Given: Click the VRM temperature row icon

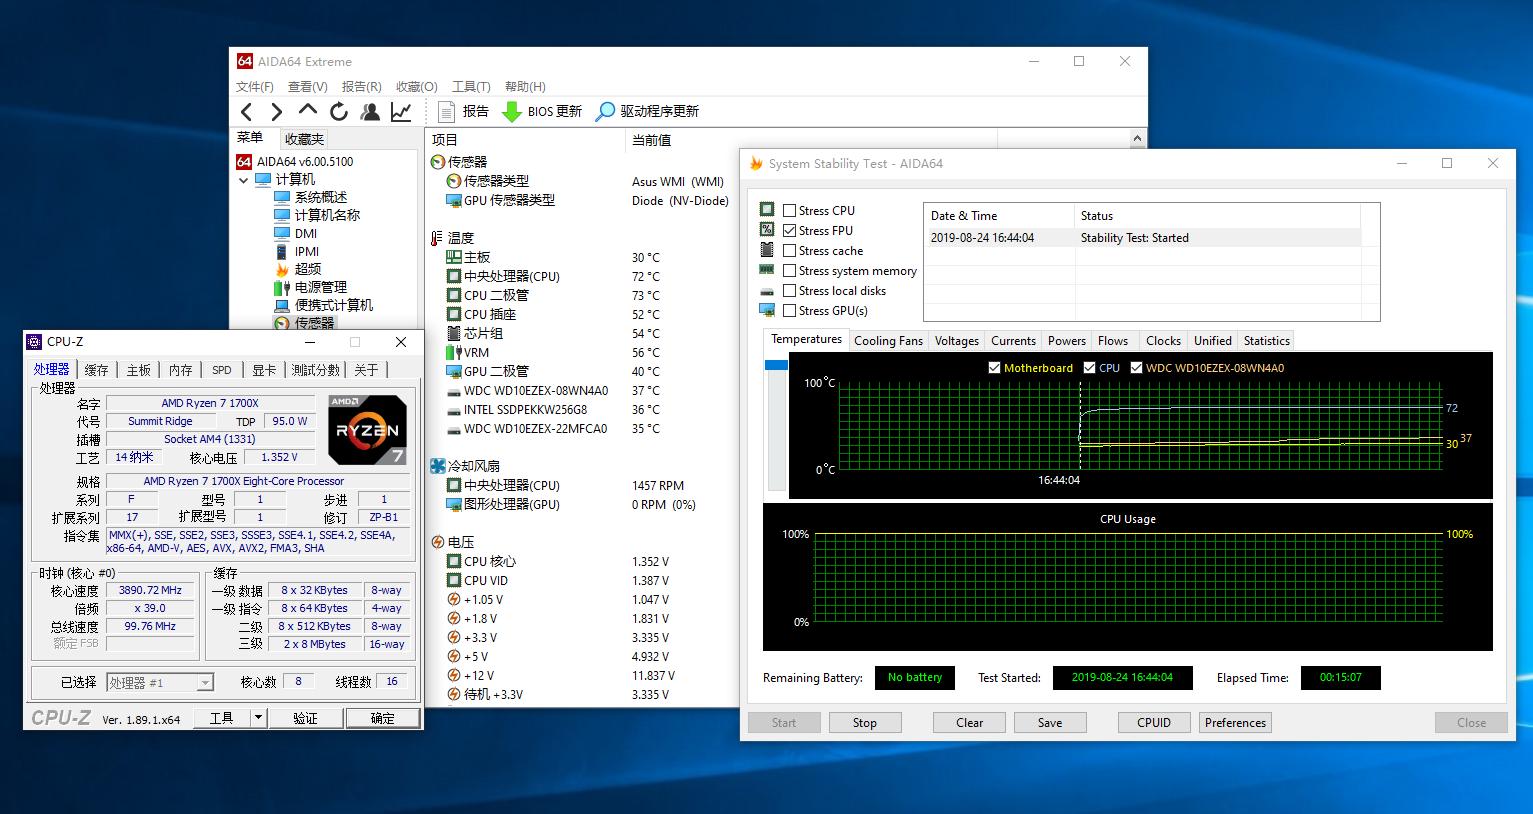Looking at the screenshot, I should click(x=453, y=352).
